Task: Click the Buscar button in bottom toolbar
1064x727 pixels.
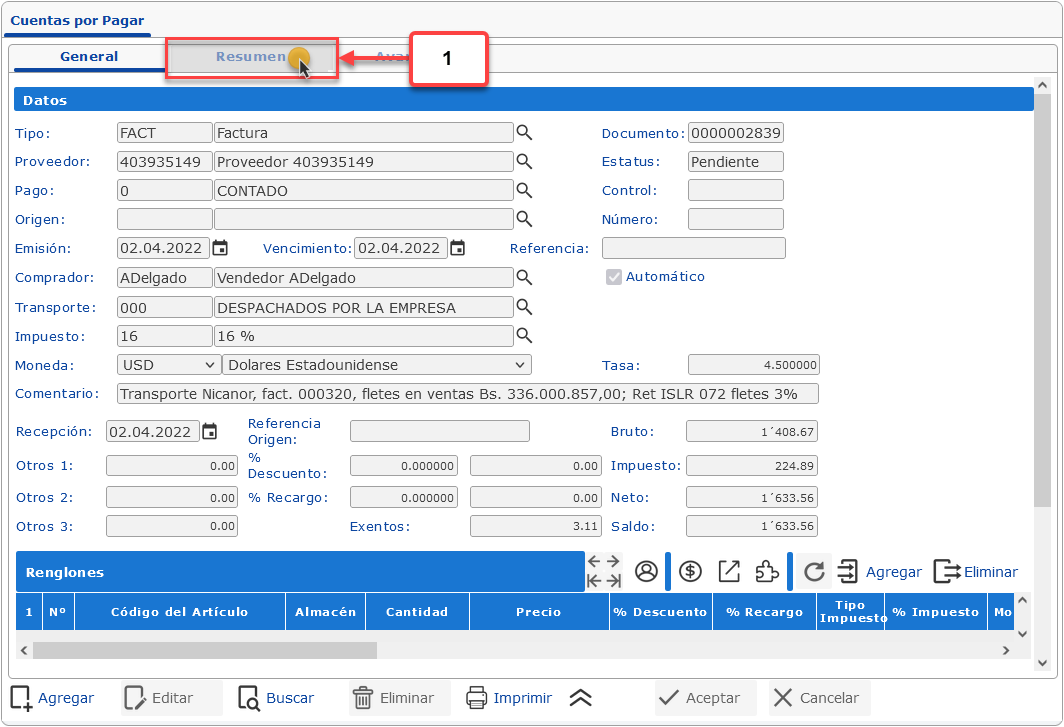Action: click(x=277, y=698)
